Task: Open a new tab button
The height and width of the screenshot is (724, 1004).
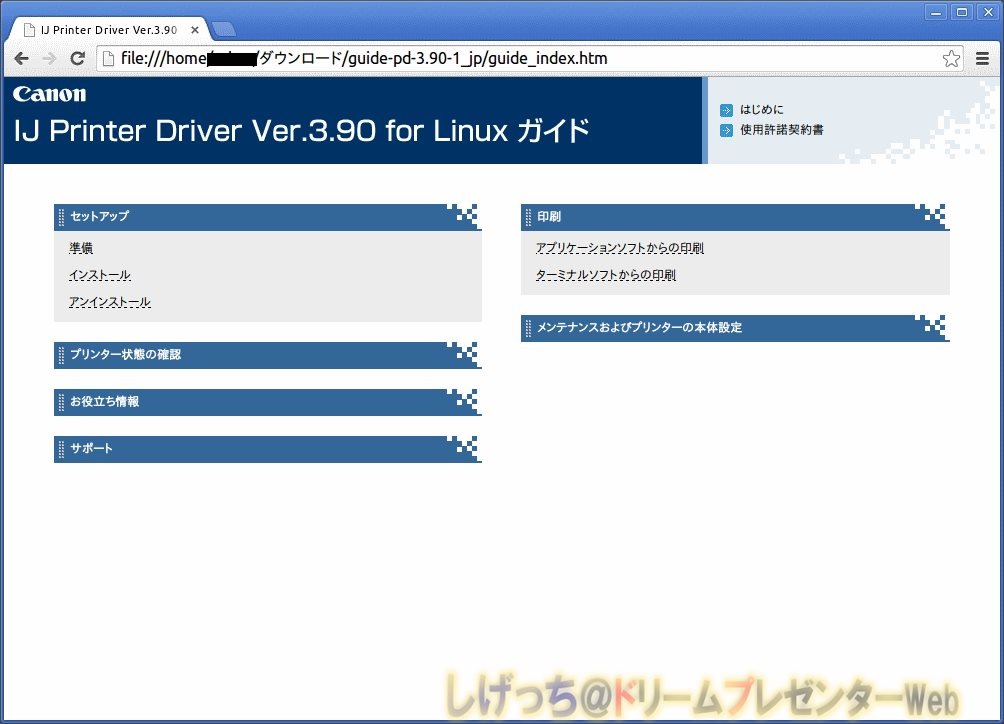Action: [223, 29]
